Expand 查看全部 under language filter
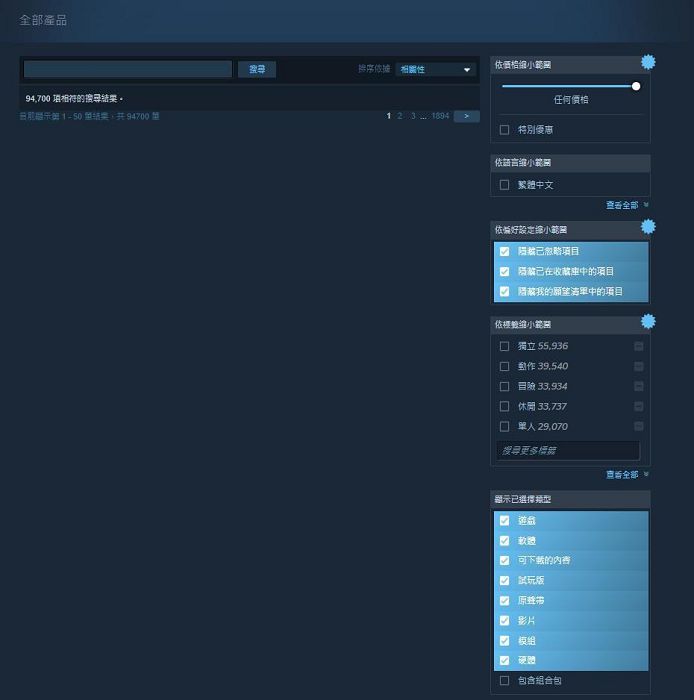The height and width of the screenshot is (700, 694). (627, 205)
